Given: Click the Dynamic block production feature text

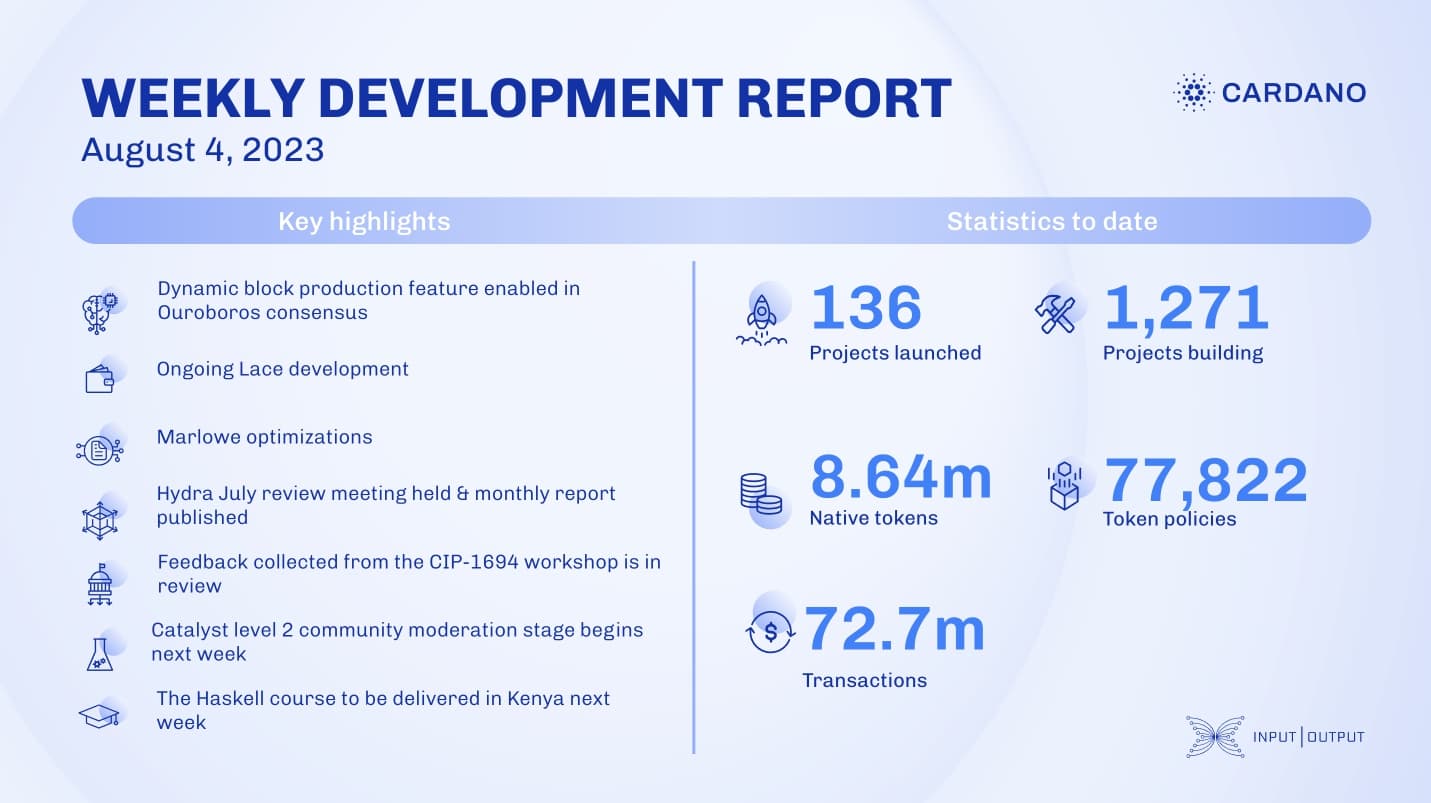Looking at the screenshot, I should (369, 300).
